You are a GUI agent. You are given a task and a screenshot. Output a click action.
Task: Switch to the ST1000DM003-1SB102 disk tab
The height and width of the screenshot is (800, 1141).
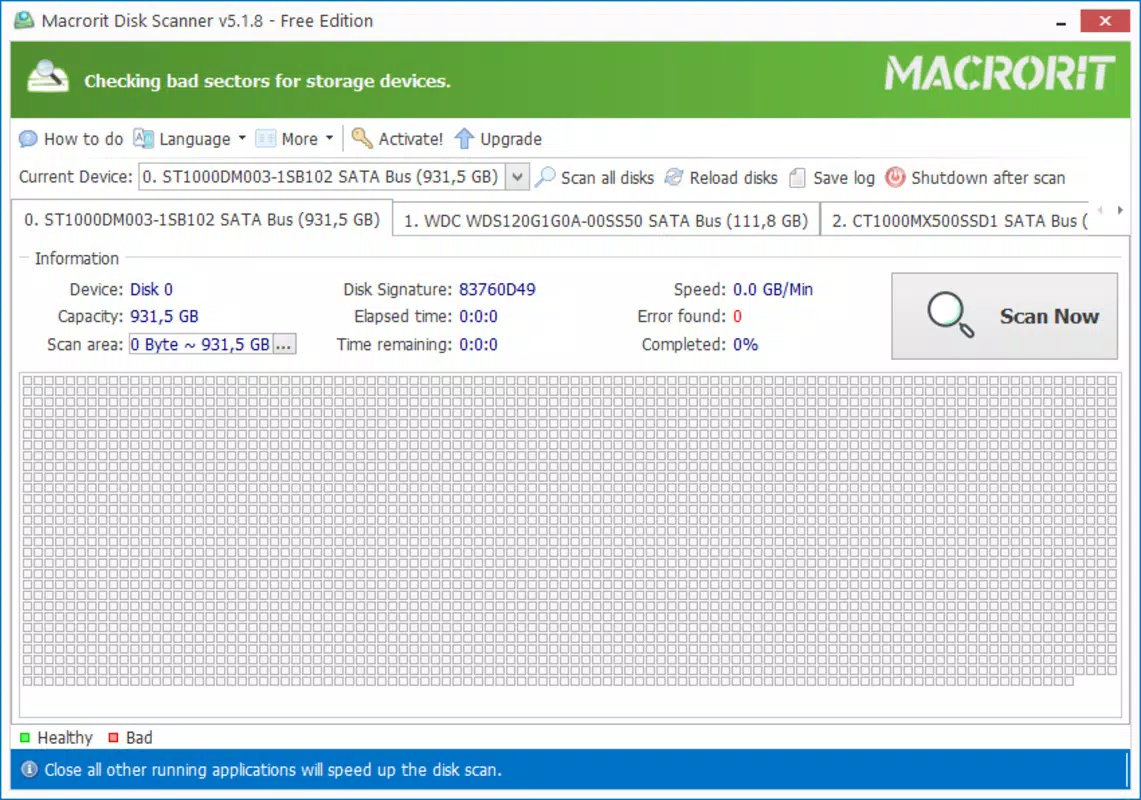click(x=202, y=220)
